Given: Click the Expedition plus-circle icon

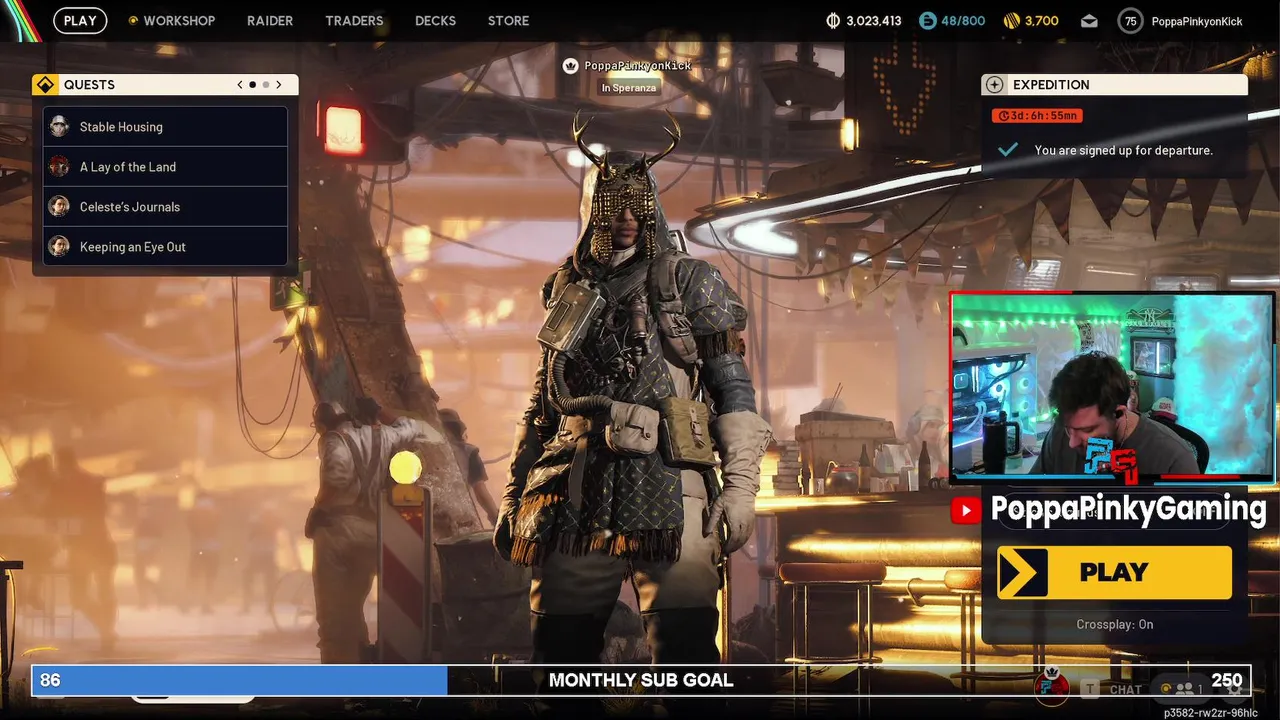Looking at the screenshot, I should coord(994,85).
